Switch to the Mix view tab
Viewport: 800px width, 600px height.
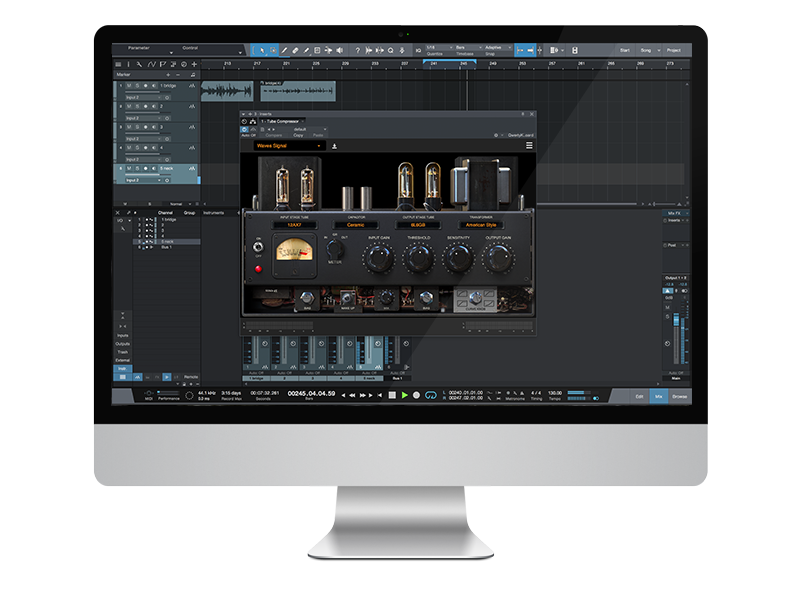(659, 396)
